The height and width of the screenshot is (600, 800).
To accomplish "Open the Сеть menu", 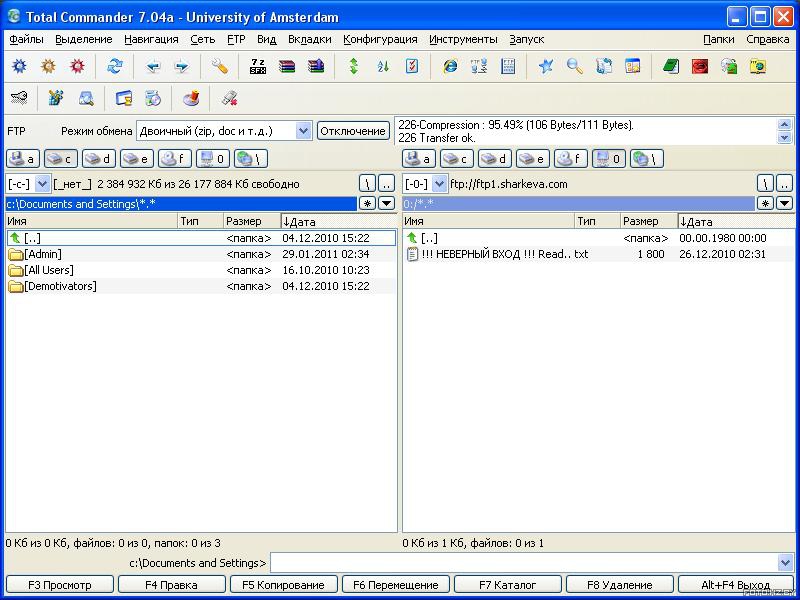I will tap(203, 39).
